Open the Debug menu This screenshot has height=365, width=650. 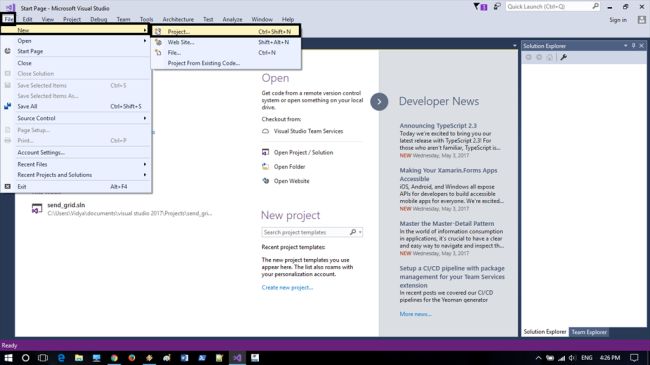point(99,19)
